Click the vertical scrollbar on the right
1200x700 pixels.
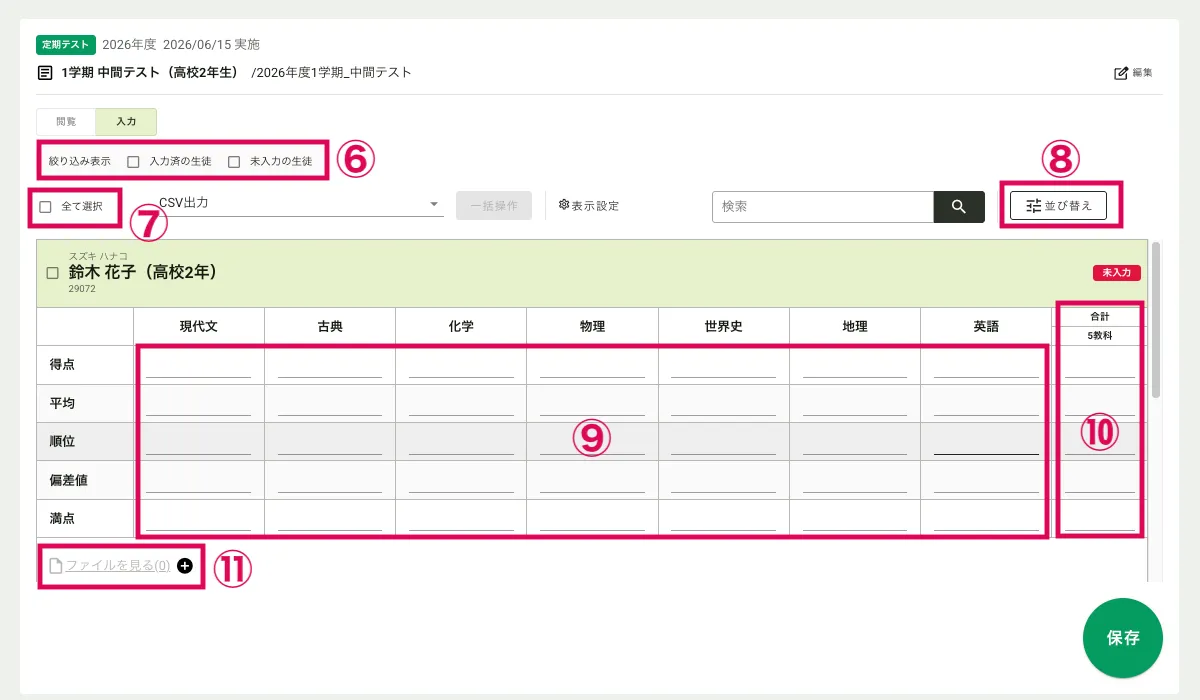click(1156, 320)
